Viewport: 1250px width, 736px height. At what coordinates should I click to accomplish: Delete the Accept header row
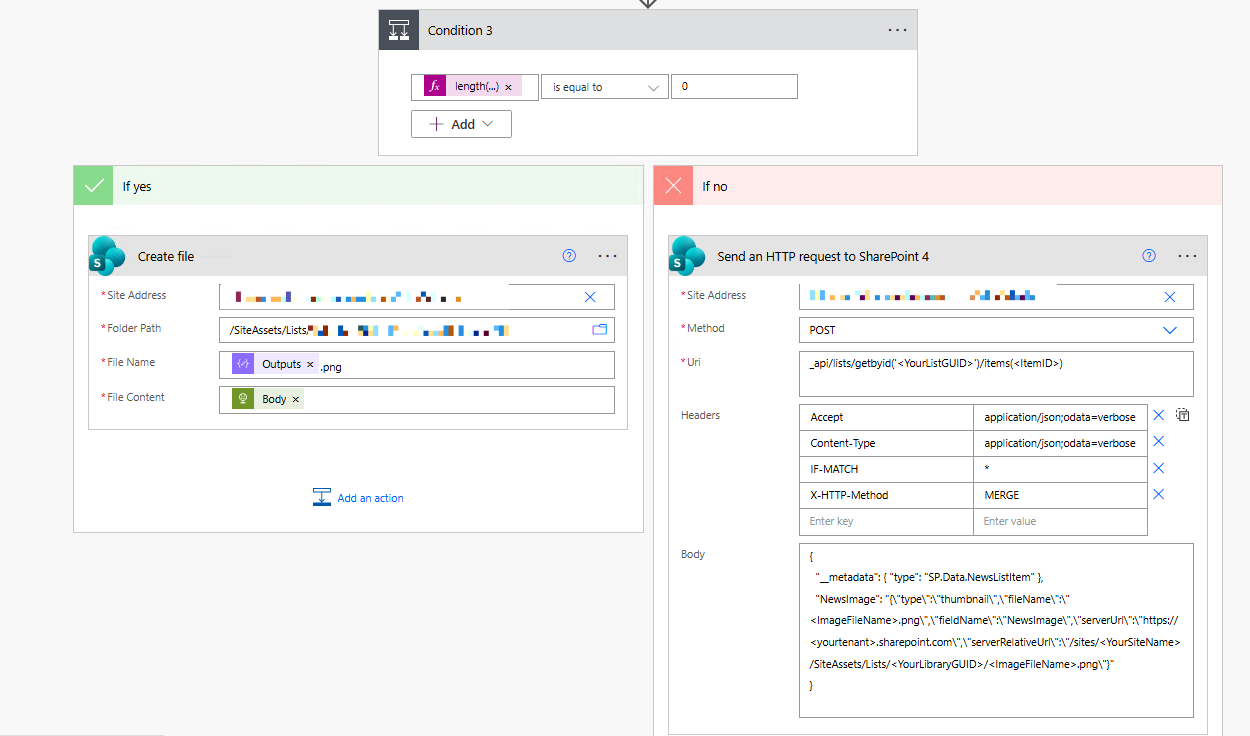(x=1159, y=416)
